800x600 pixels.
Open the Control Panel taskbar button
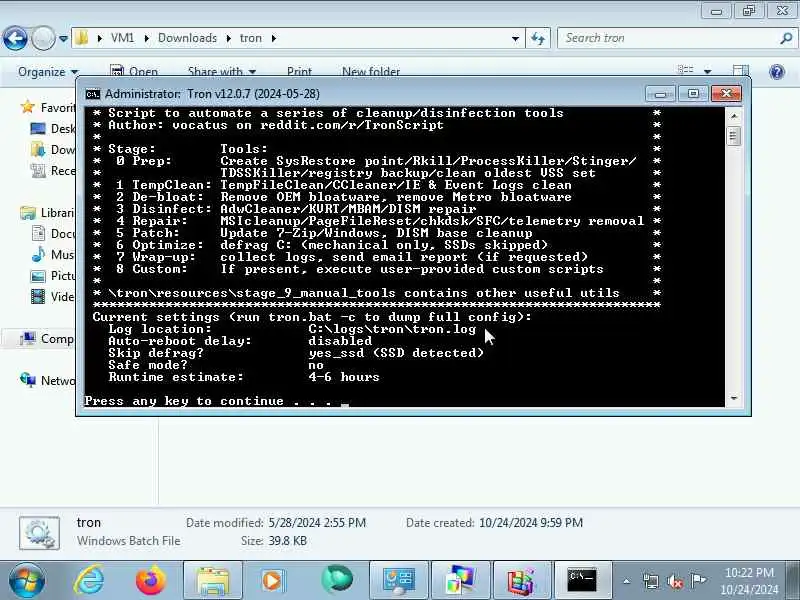pyautogui.click(x=398, y=581)
